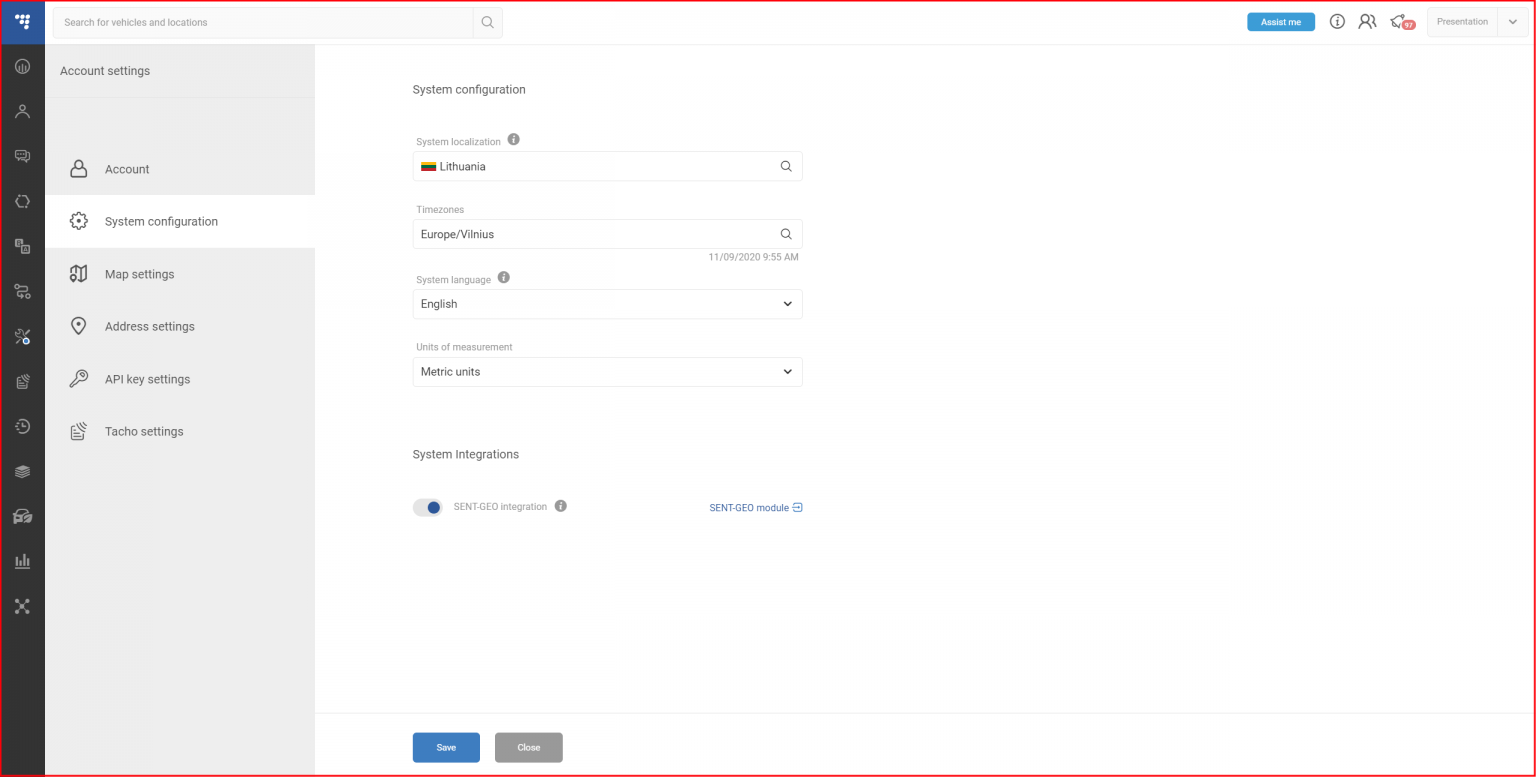This screenshot has height=777, width=1536.
Task: Click the search magnifier in System localization field
Action: point(785,166)
